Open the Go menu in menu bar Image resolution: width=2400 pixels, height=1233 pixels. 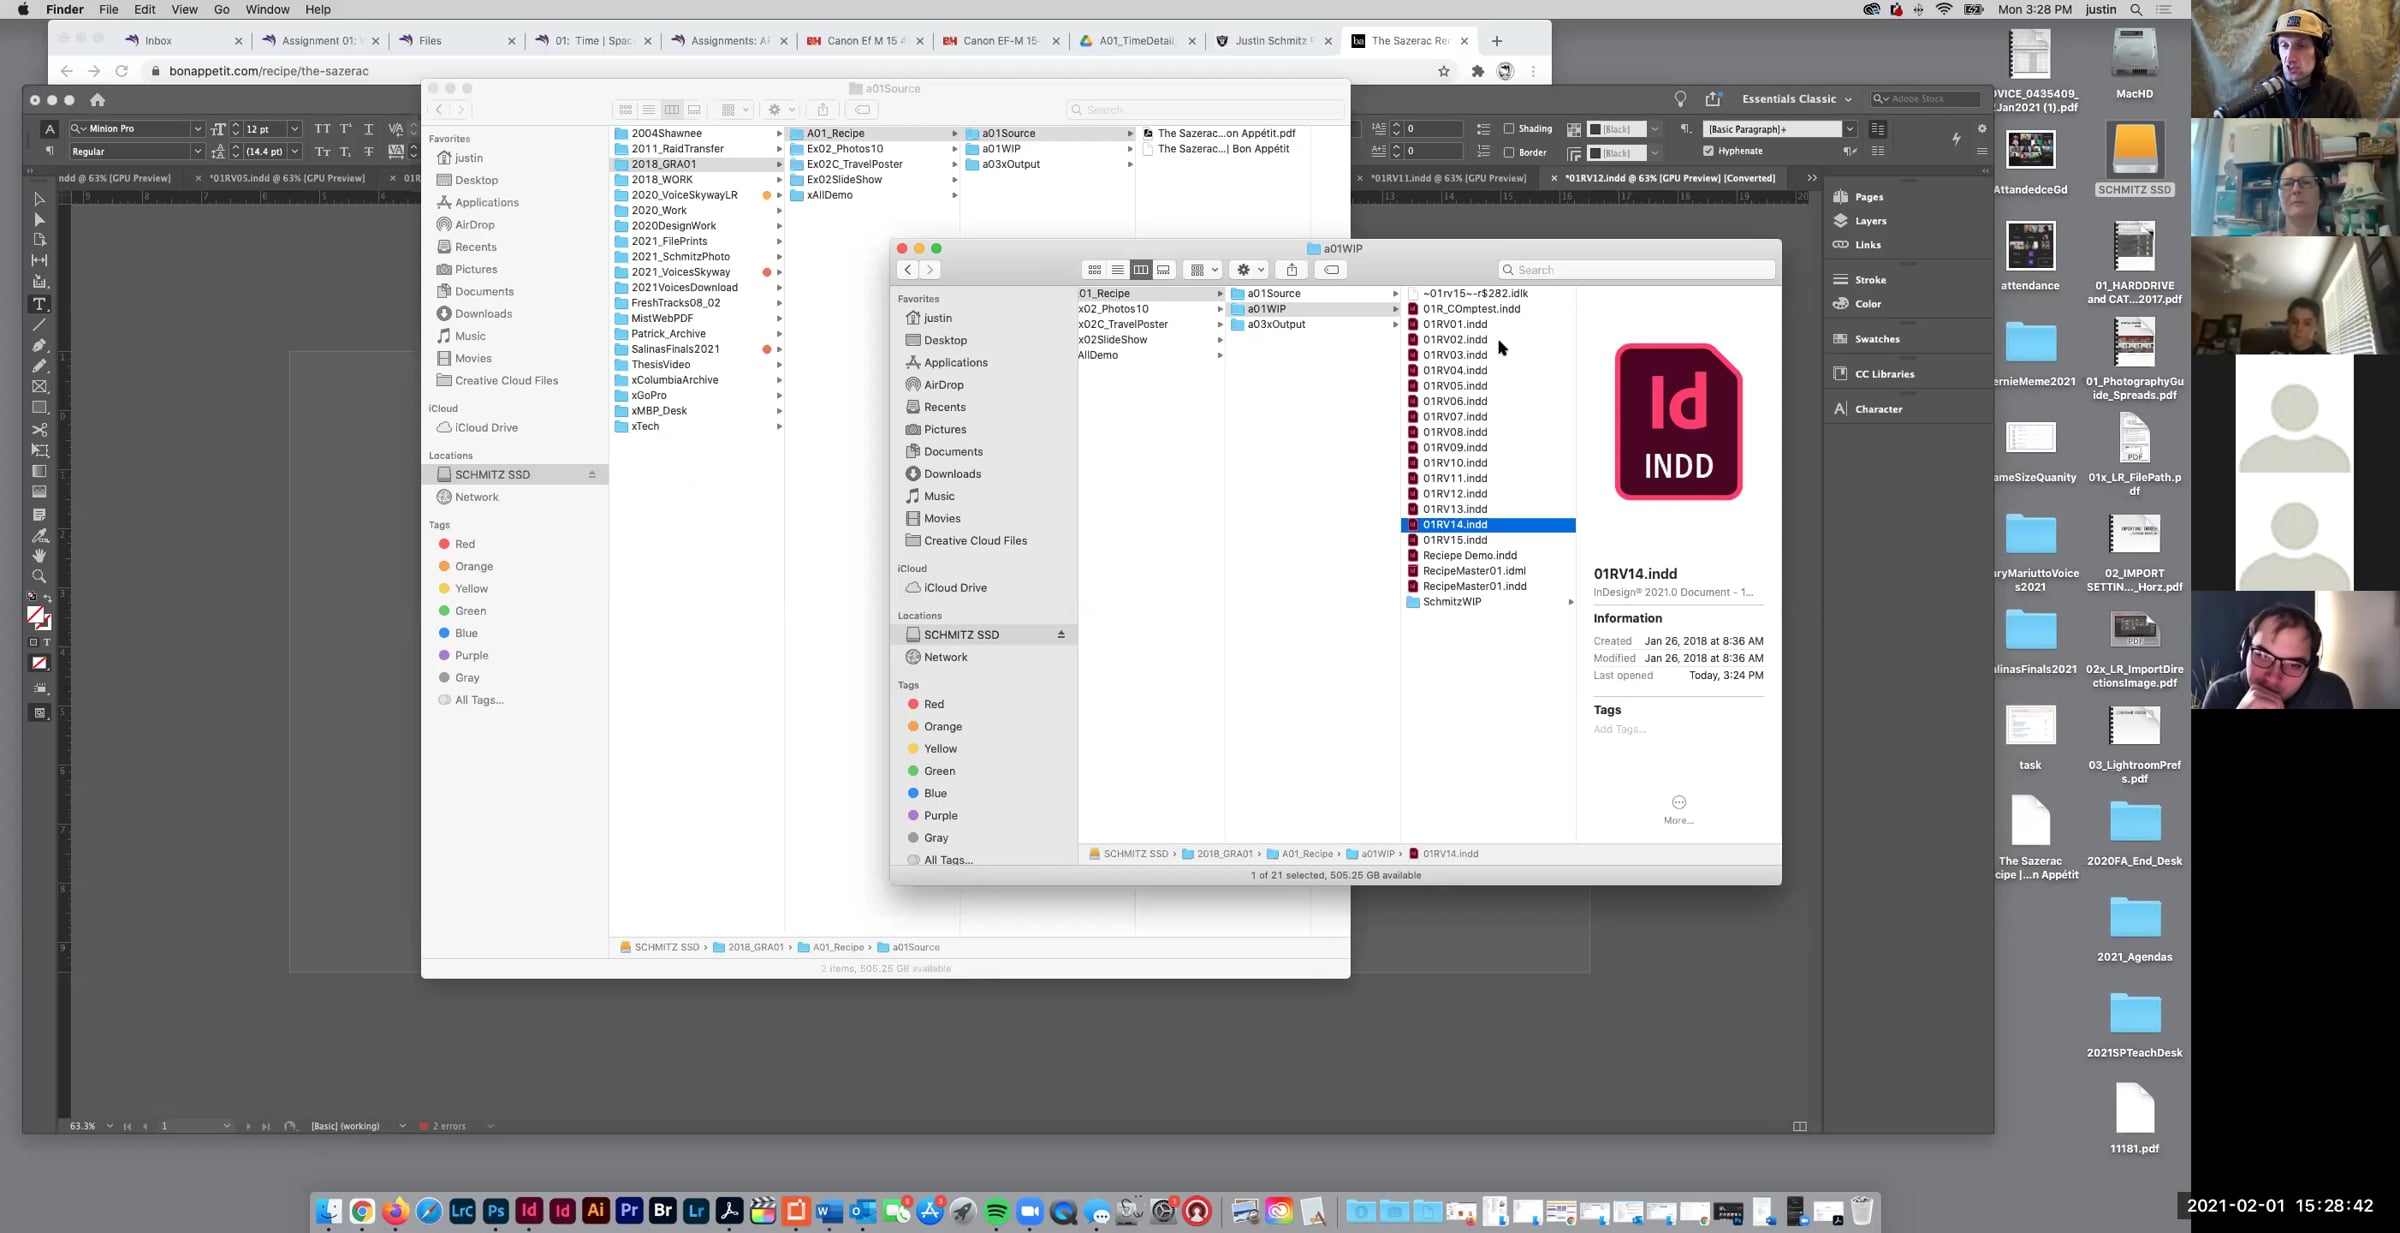221,10
